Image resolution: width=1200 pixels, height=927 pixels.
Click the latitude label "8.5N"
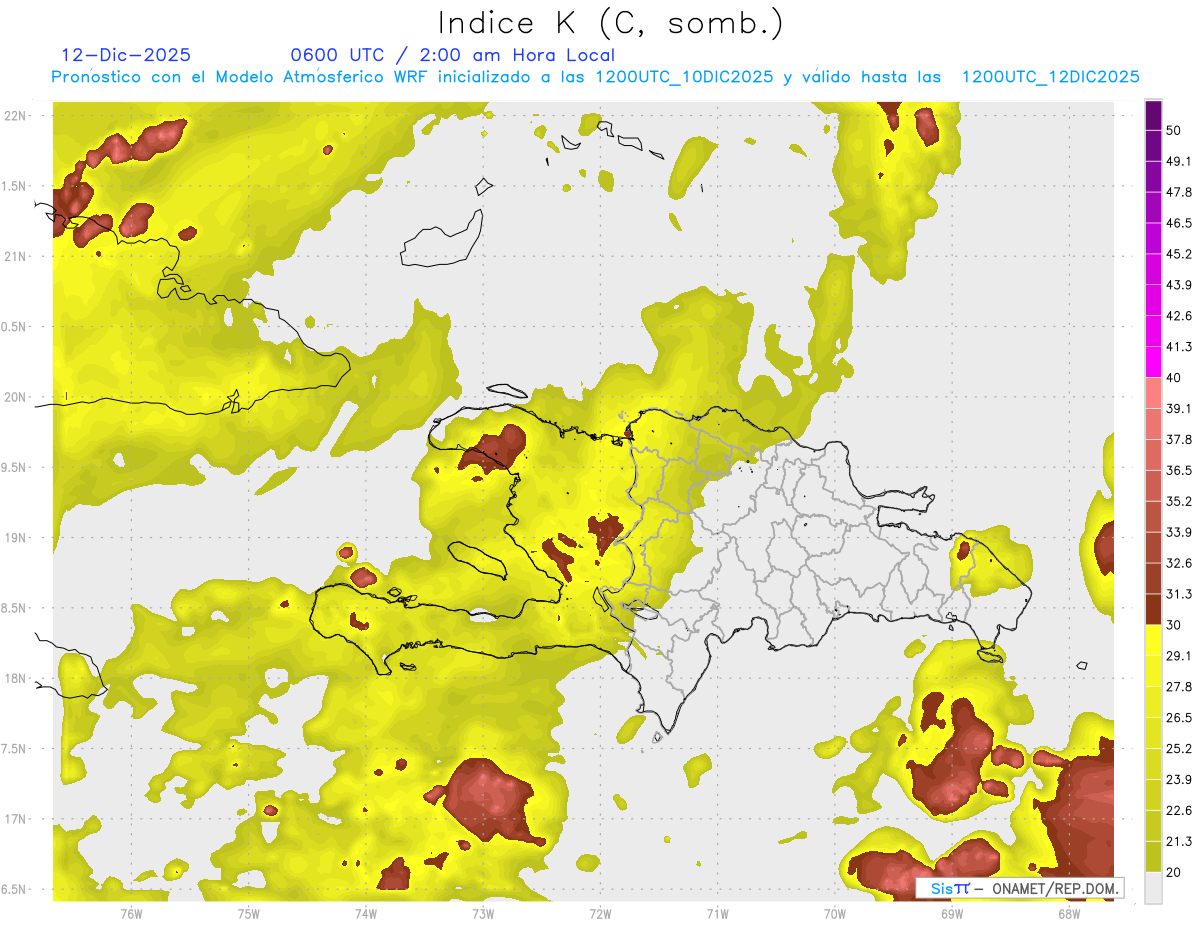(16, 608)
